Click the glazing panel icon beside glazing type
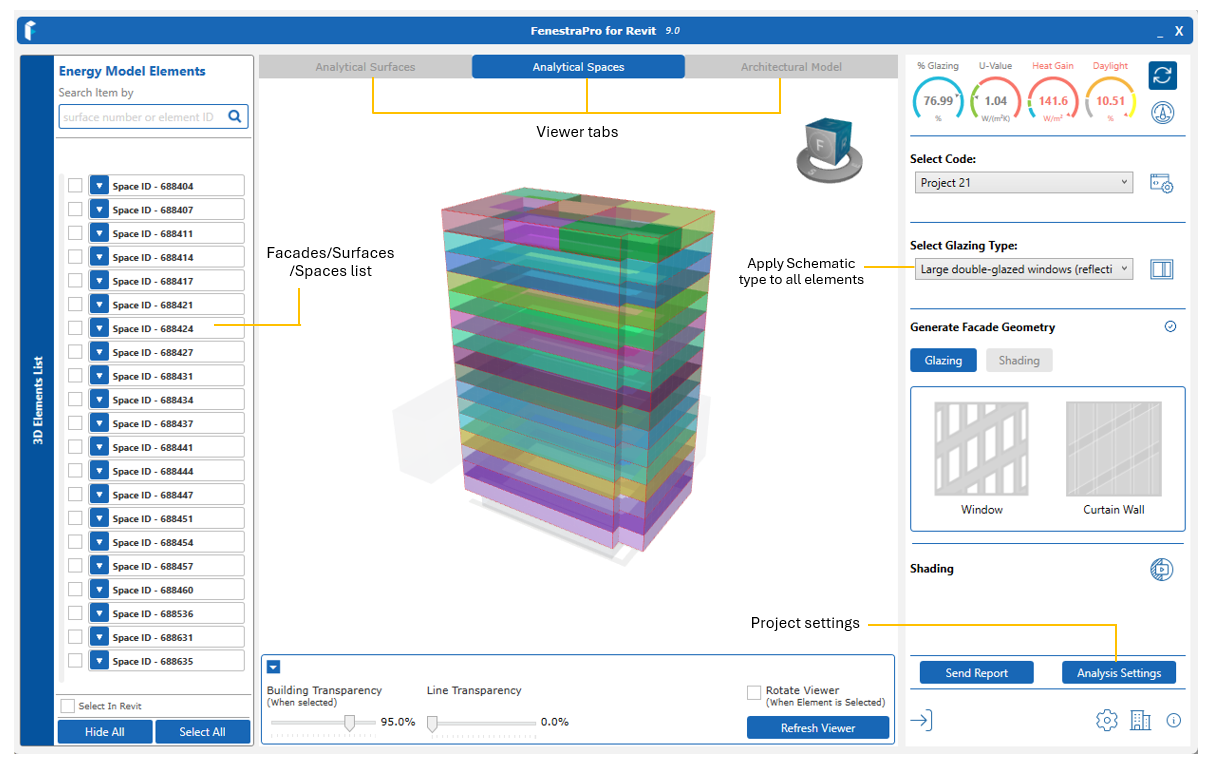1211x766 pixels. [1161, 269]
